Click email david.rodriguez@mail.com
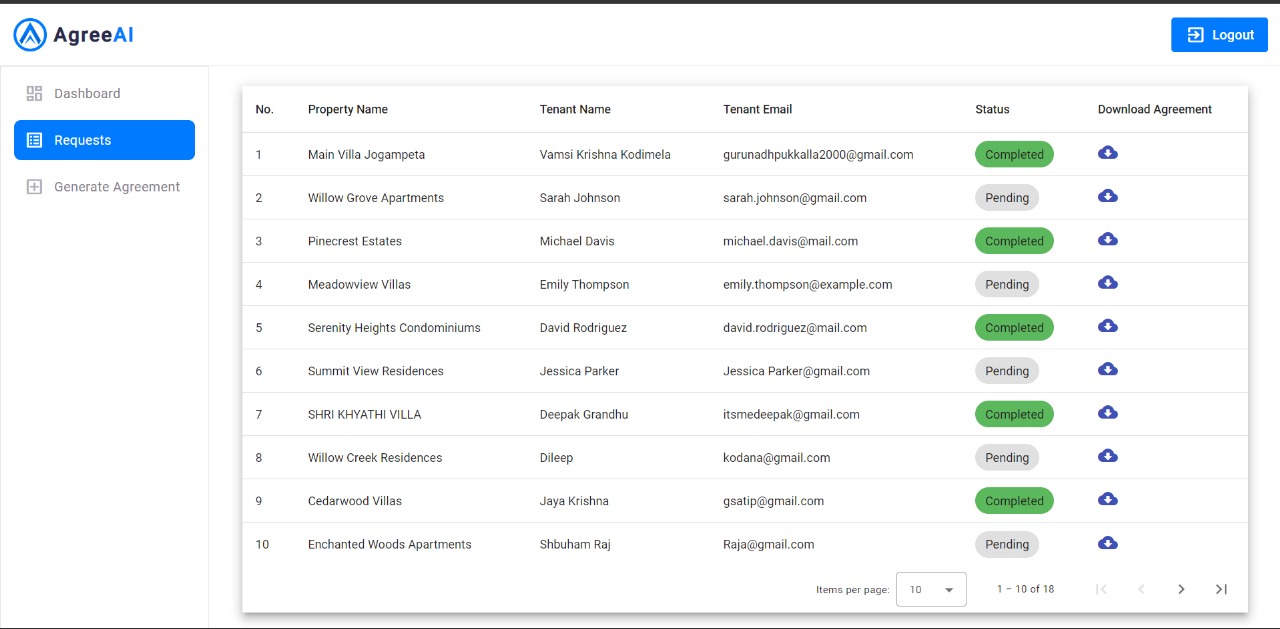Viewport: 1280px width, 629px height. pos(795,328)
